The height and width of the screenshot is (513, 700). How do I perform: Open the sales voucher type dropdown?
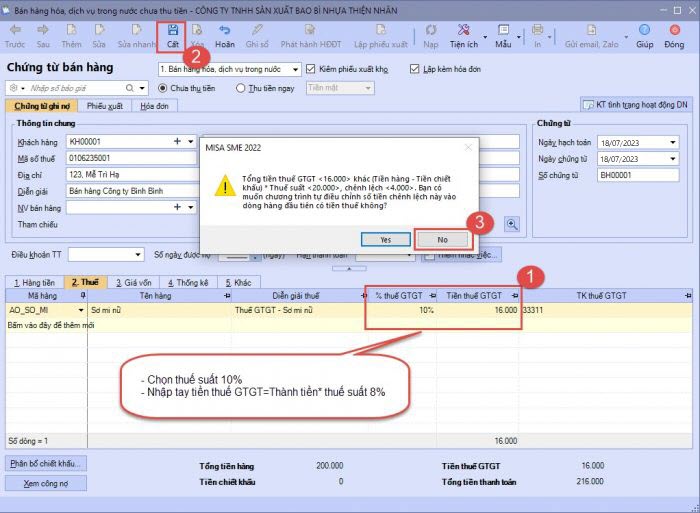tap(294, 69)
